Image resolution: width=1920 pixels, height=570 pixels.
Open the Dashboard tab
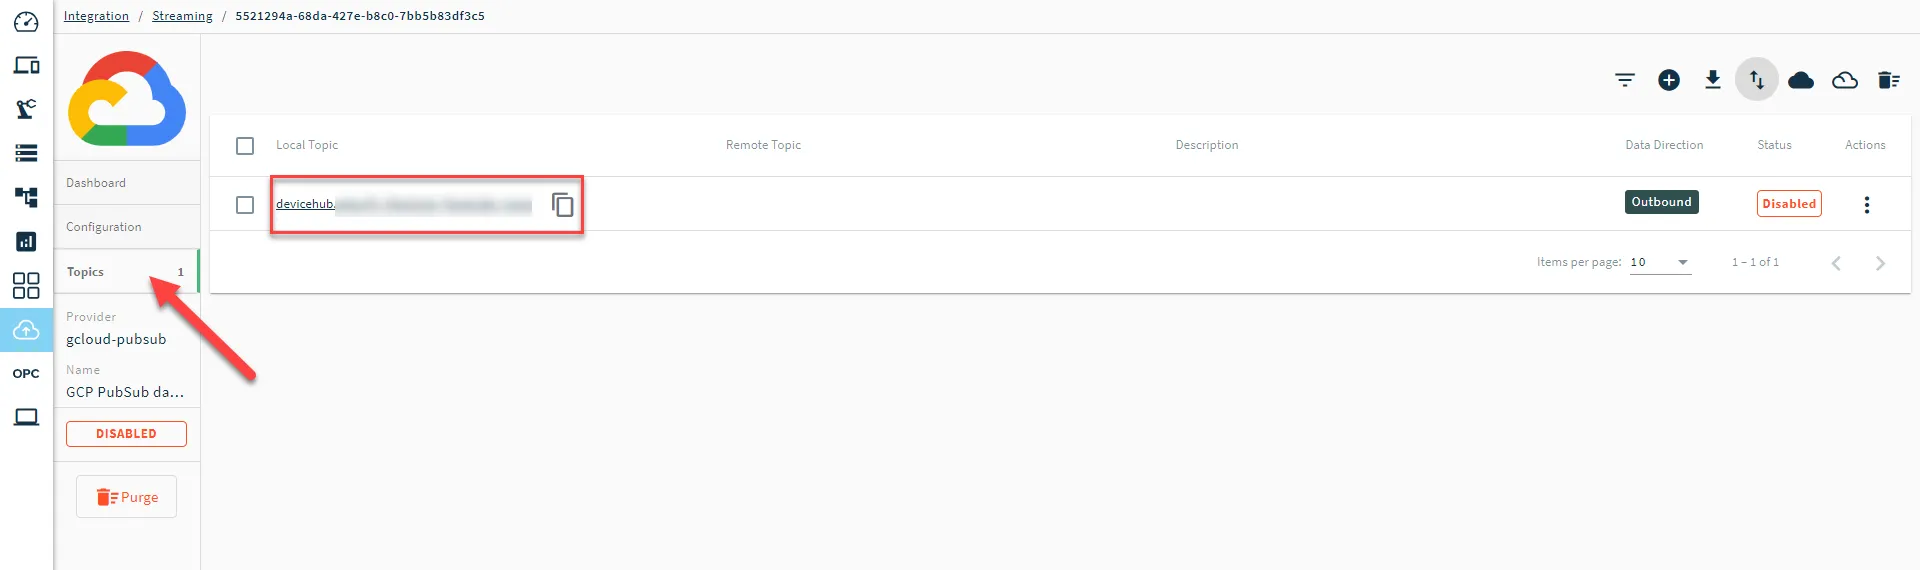click(127, 183)
